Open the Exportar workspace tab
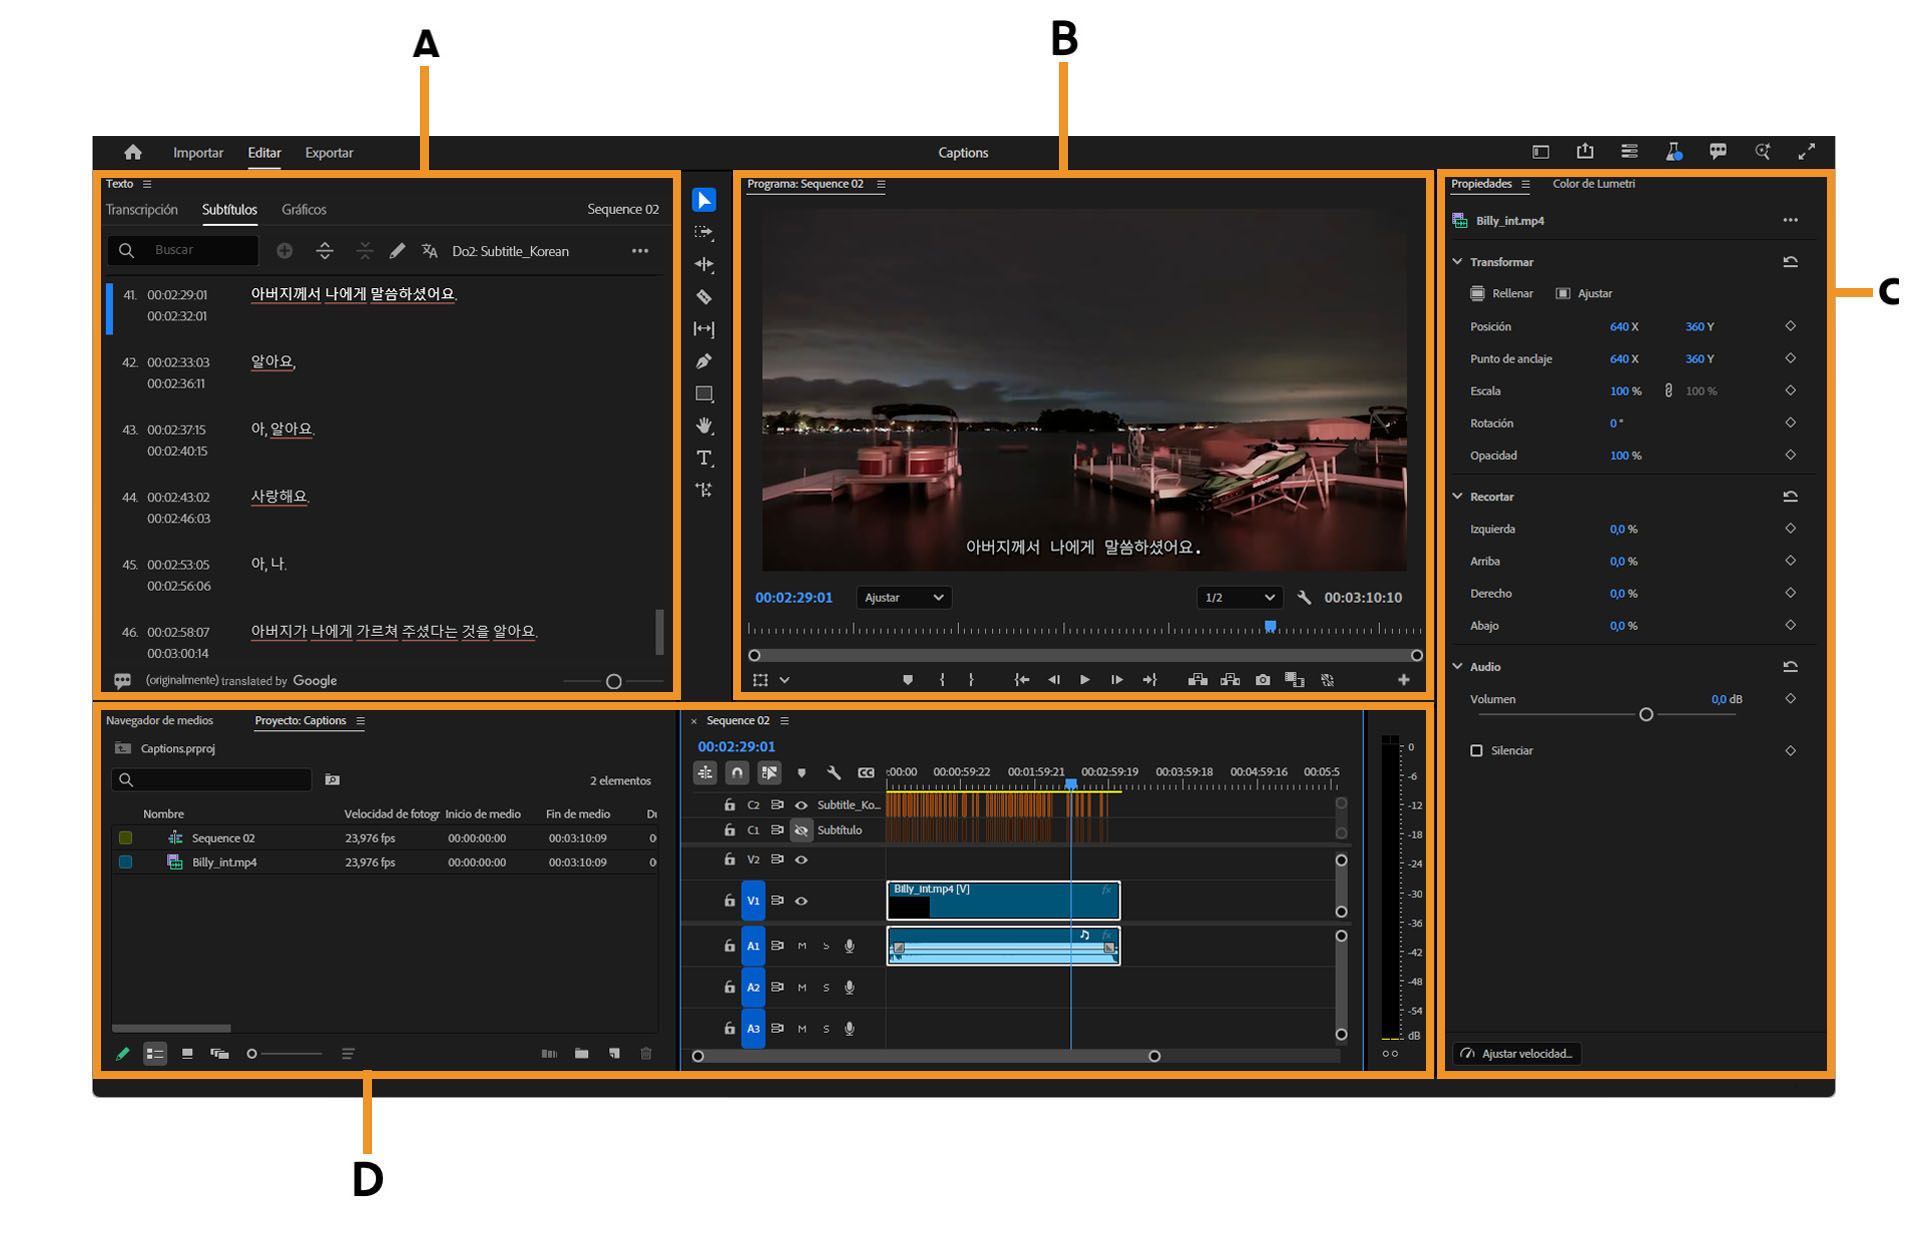This screenshot has width=1920, height=1240. pyautogui.click(x=328, y=153)
